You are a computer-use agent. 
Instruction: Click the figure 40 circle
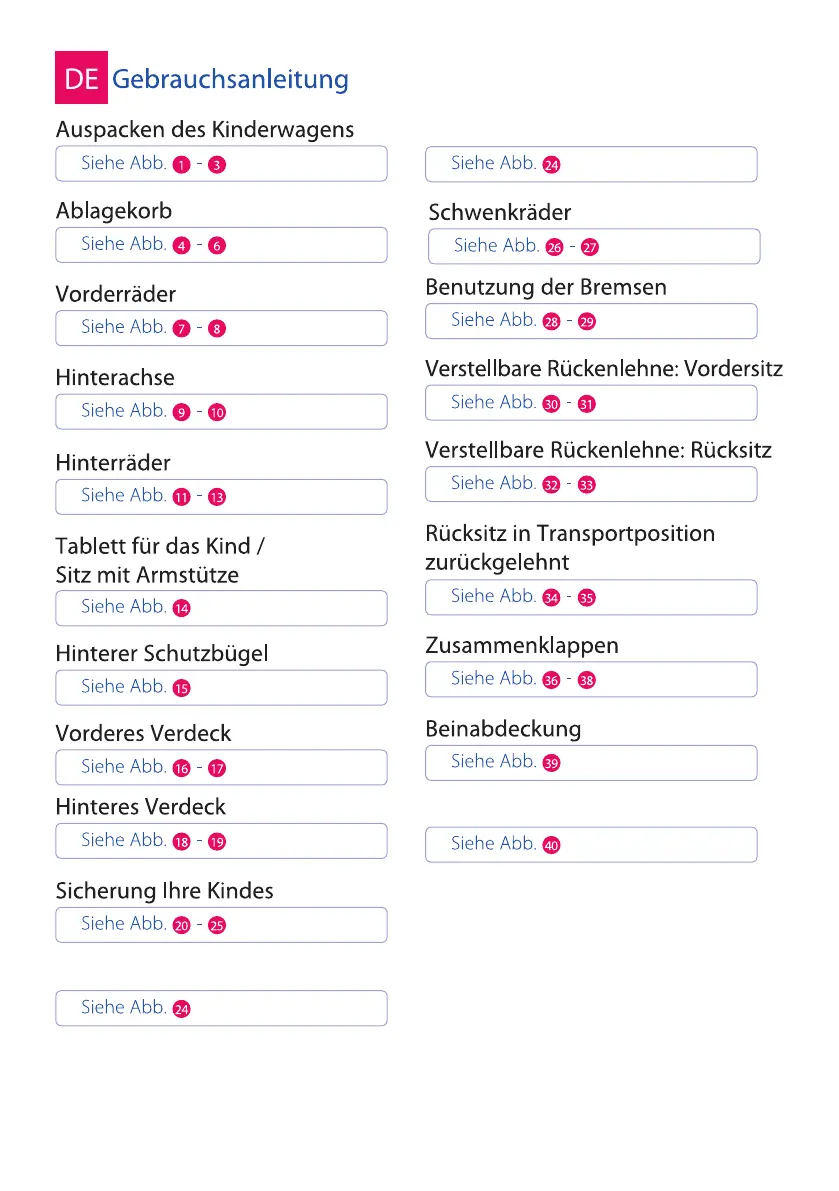pyautogui.click(x=551, y=846)
